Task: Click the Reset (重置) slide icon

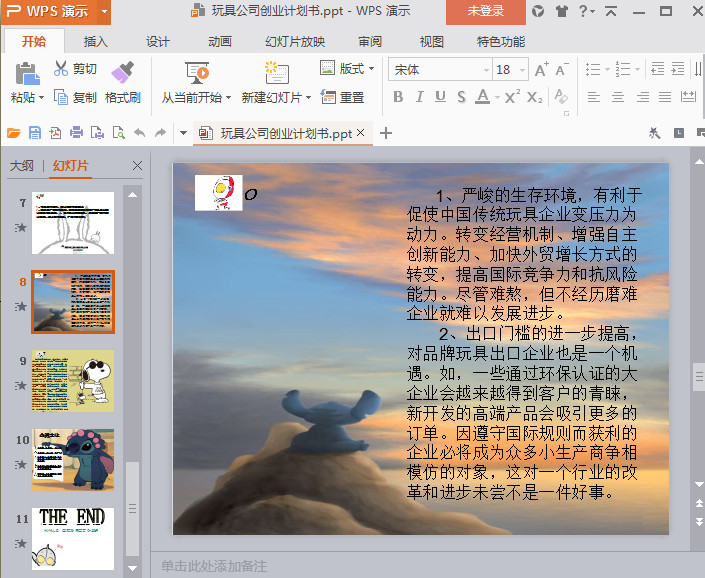Action: 328,97
